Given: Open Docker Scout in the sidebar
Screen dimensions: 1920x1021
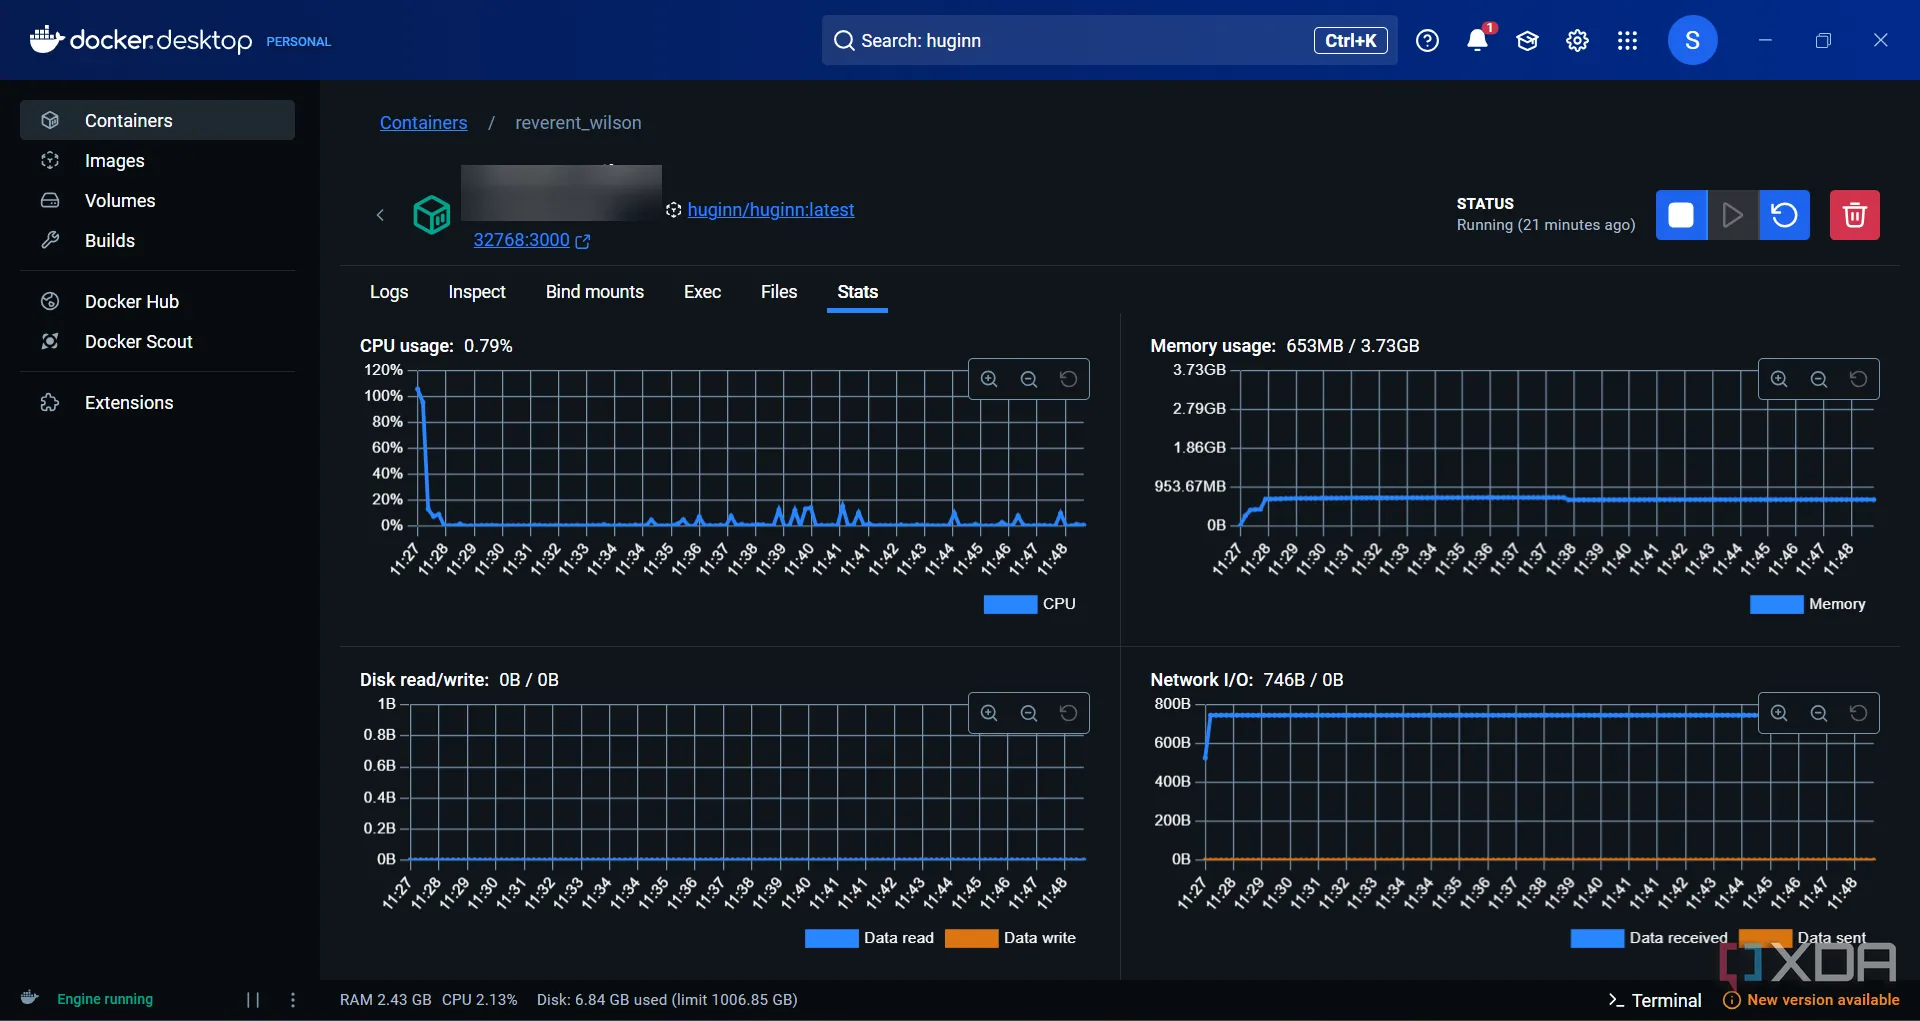Looking at the screenshot, I should (157, 341).
